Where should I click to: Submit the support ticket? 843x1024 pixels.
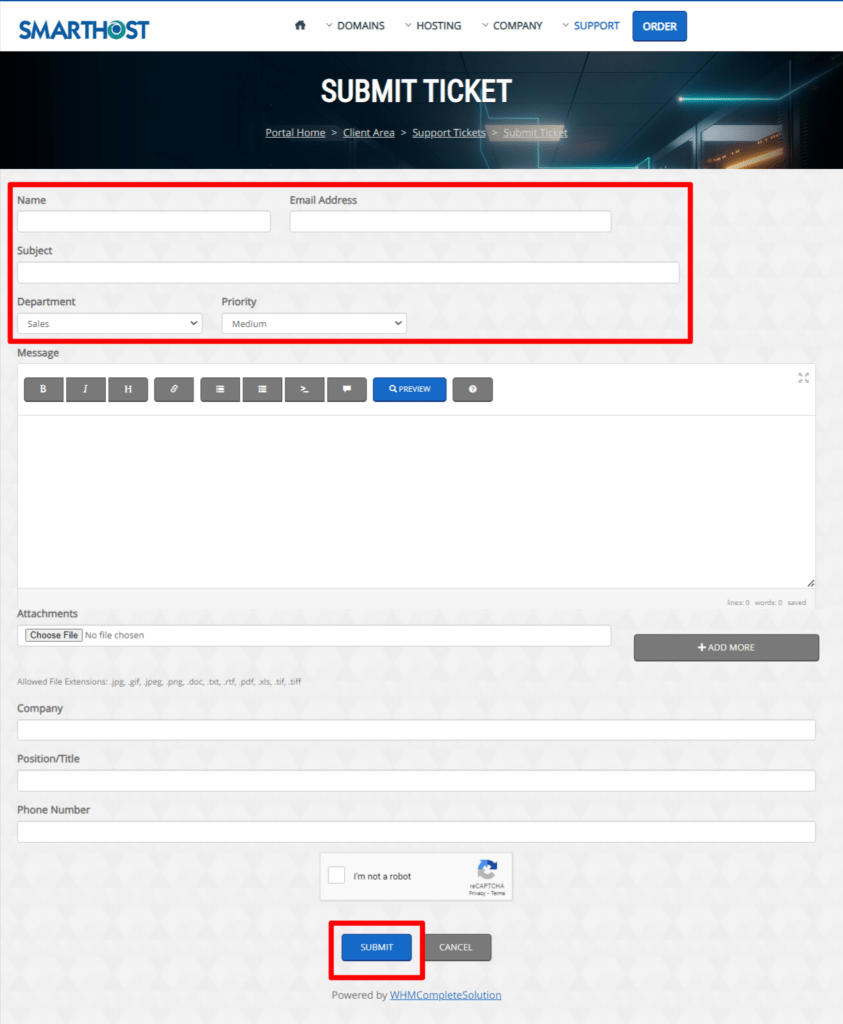click(x=377, y=947)
